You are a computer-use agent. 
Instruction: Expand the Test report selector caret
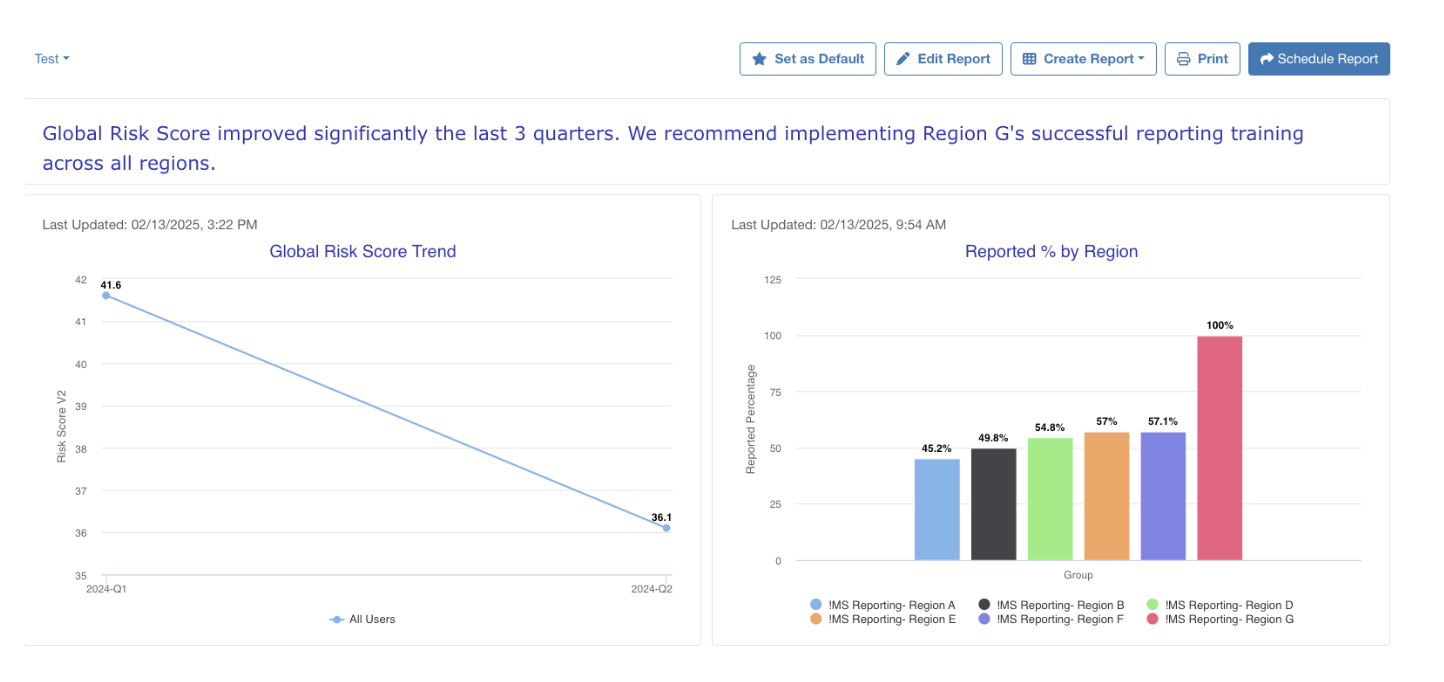click(67, 58)
